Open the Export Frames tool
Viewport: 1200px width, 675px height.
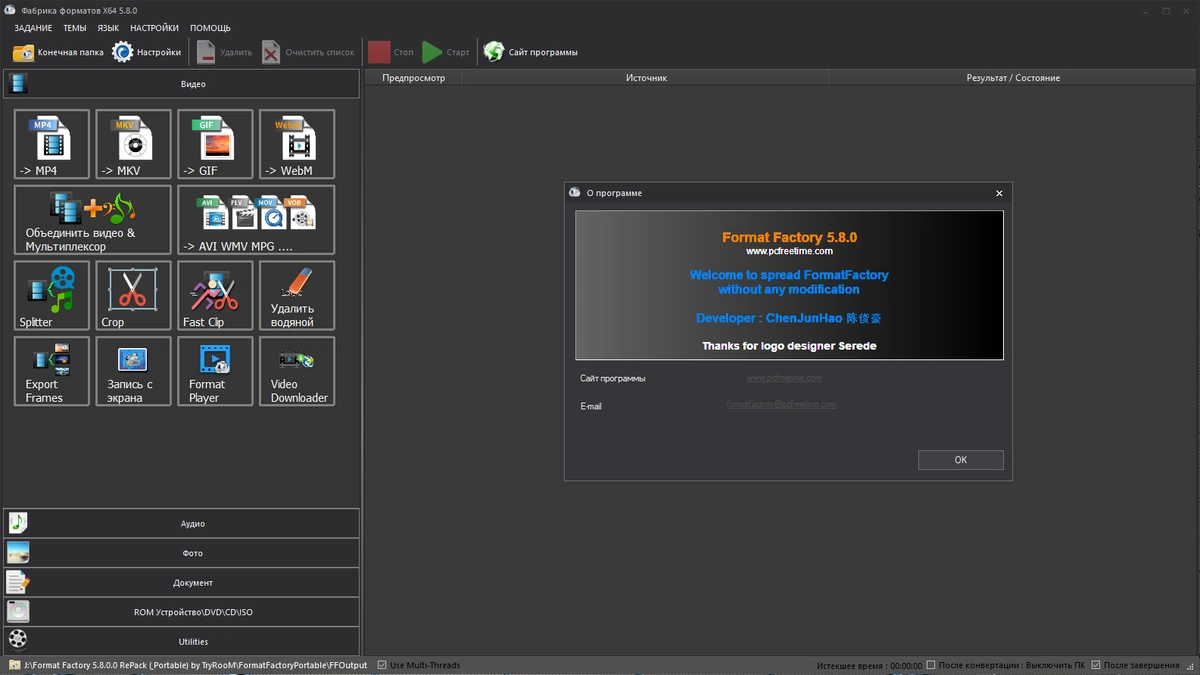coord(52,371)
